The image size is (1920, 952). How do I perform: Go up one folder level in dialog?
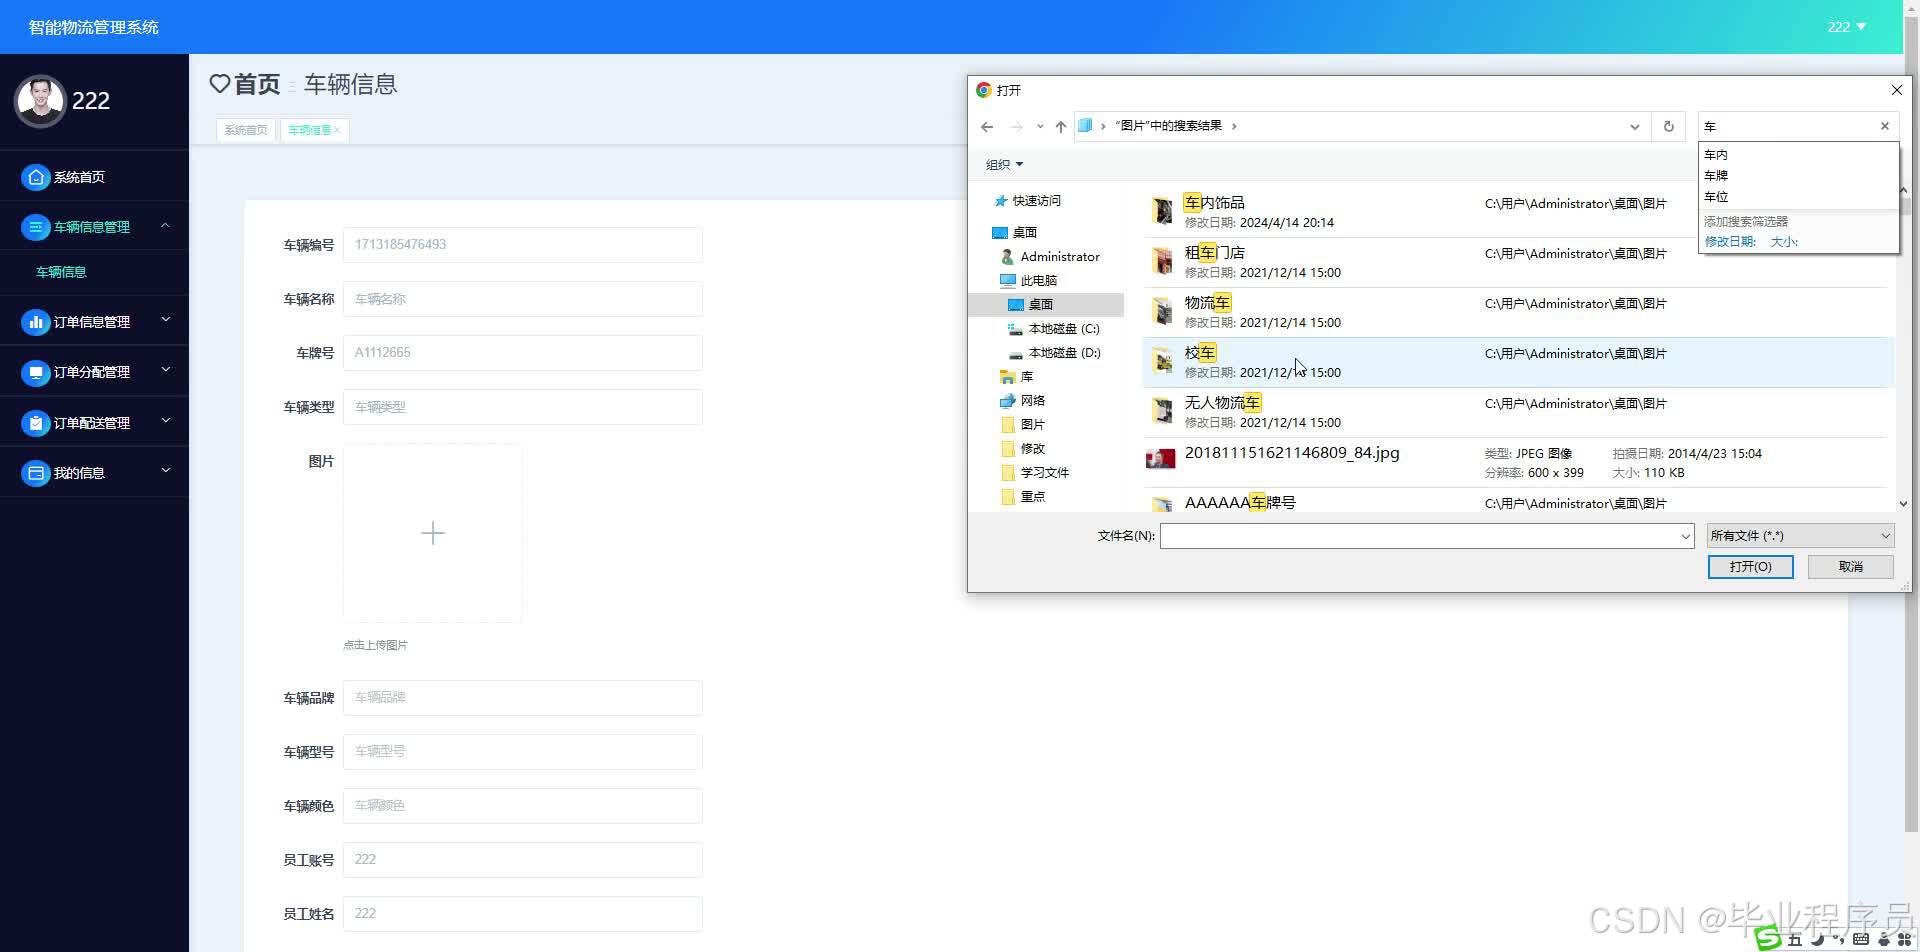(1061, 127)
